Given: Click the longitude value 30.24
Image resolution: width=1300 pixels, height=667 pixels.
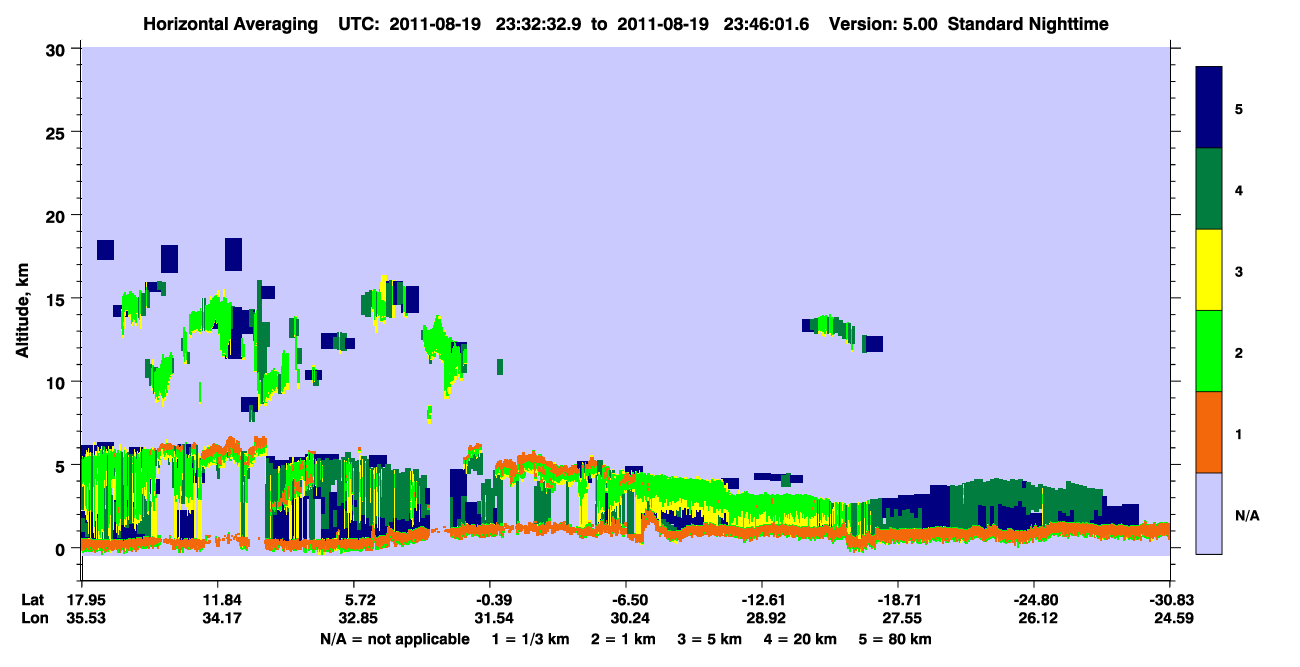Looking at the screenshot, I should (x=629, y=619).
